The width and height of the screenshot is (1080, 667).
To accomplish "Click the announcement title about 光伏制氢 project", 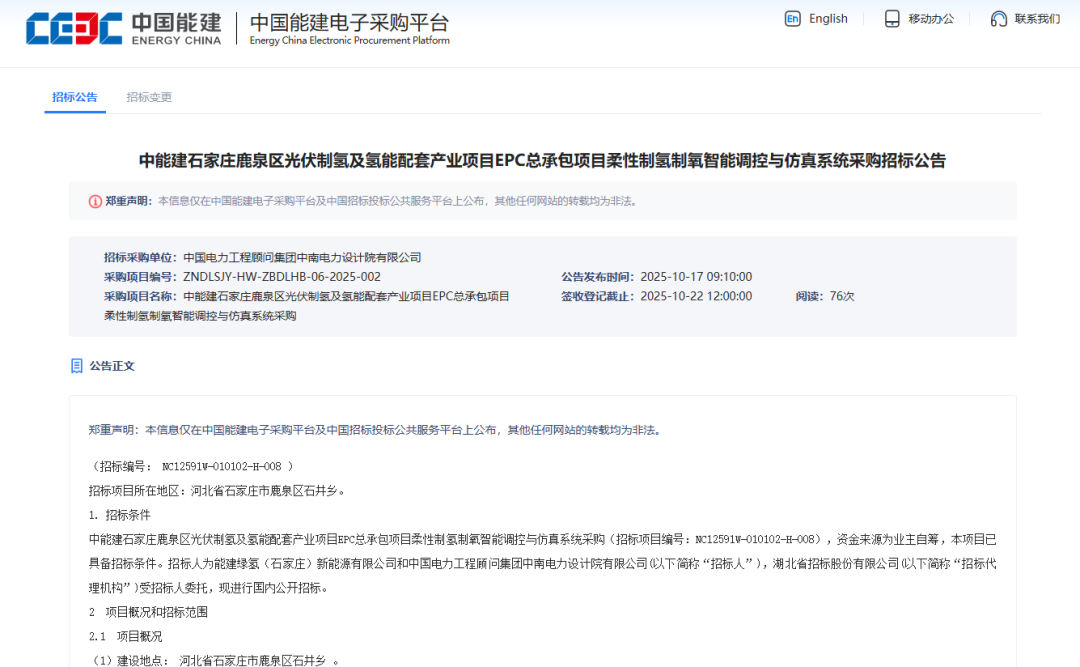I will pos(540,159).
